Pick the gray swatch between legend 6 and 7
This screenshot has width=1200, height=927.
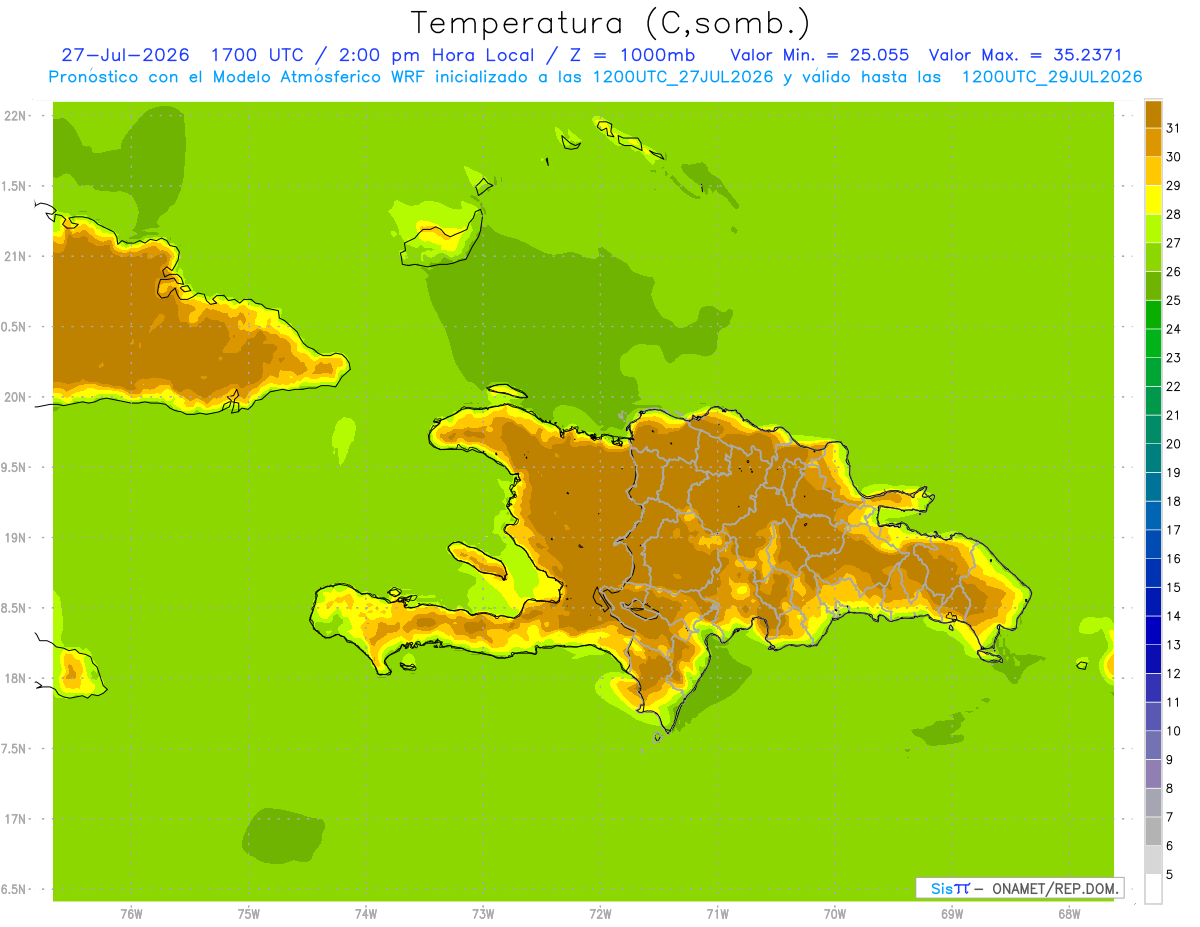[1153, 831]
